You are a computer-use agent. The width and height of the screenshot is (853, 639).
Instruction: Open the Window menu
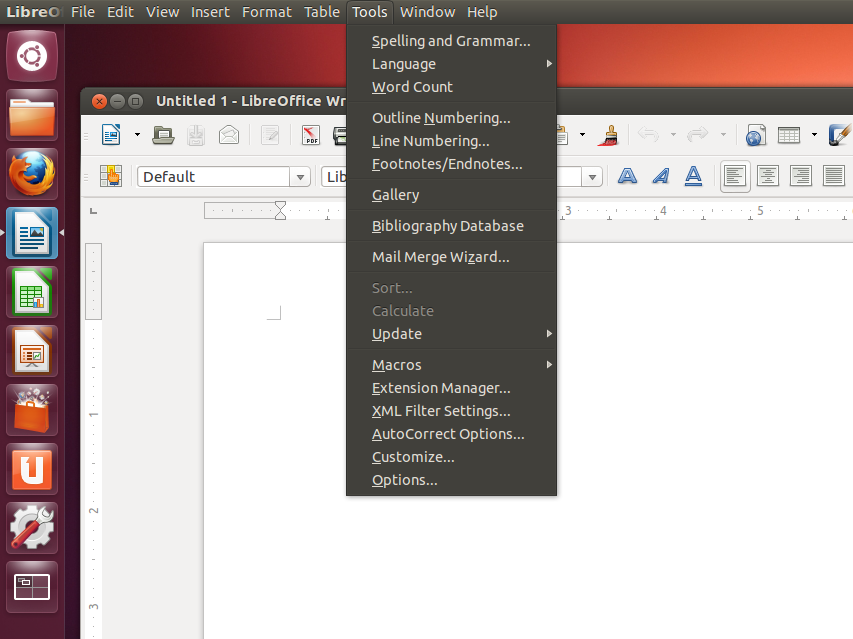coord(428,11)
